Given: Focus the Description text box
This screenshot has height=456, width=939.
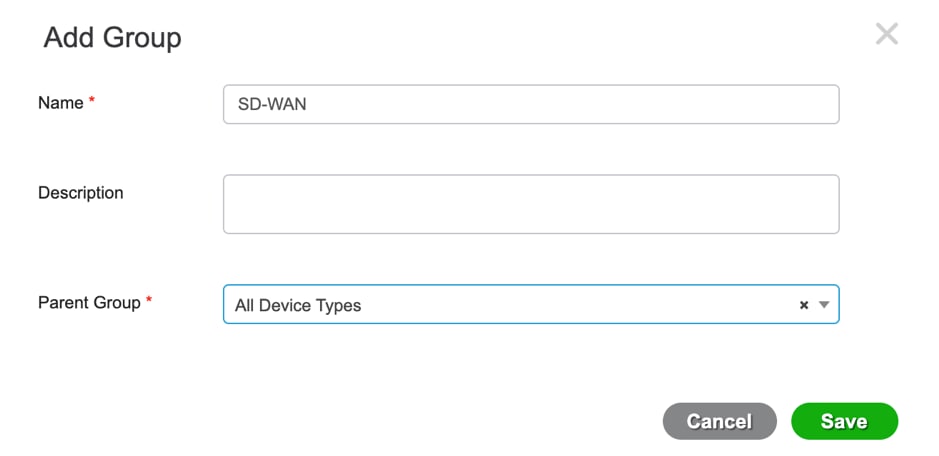Looking at the screenshot, I should [x=530, y=204].
